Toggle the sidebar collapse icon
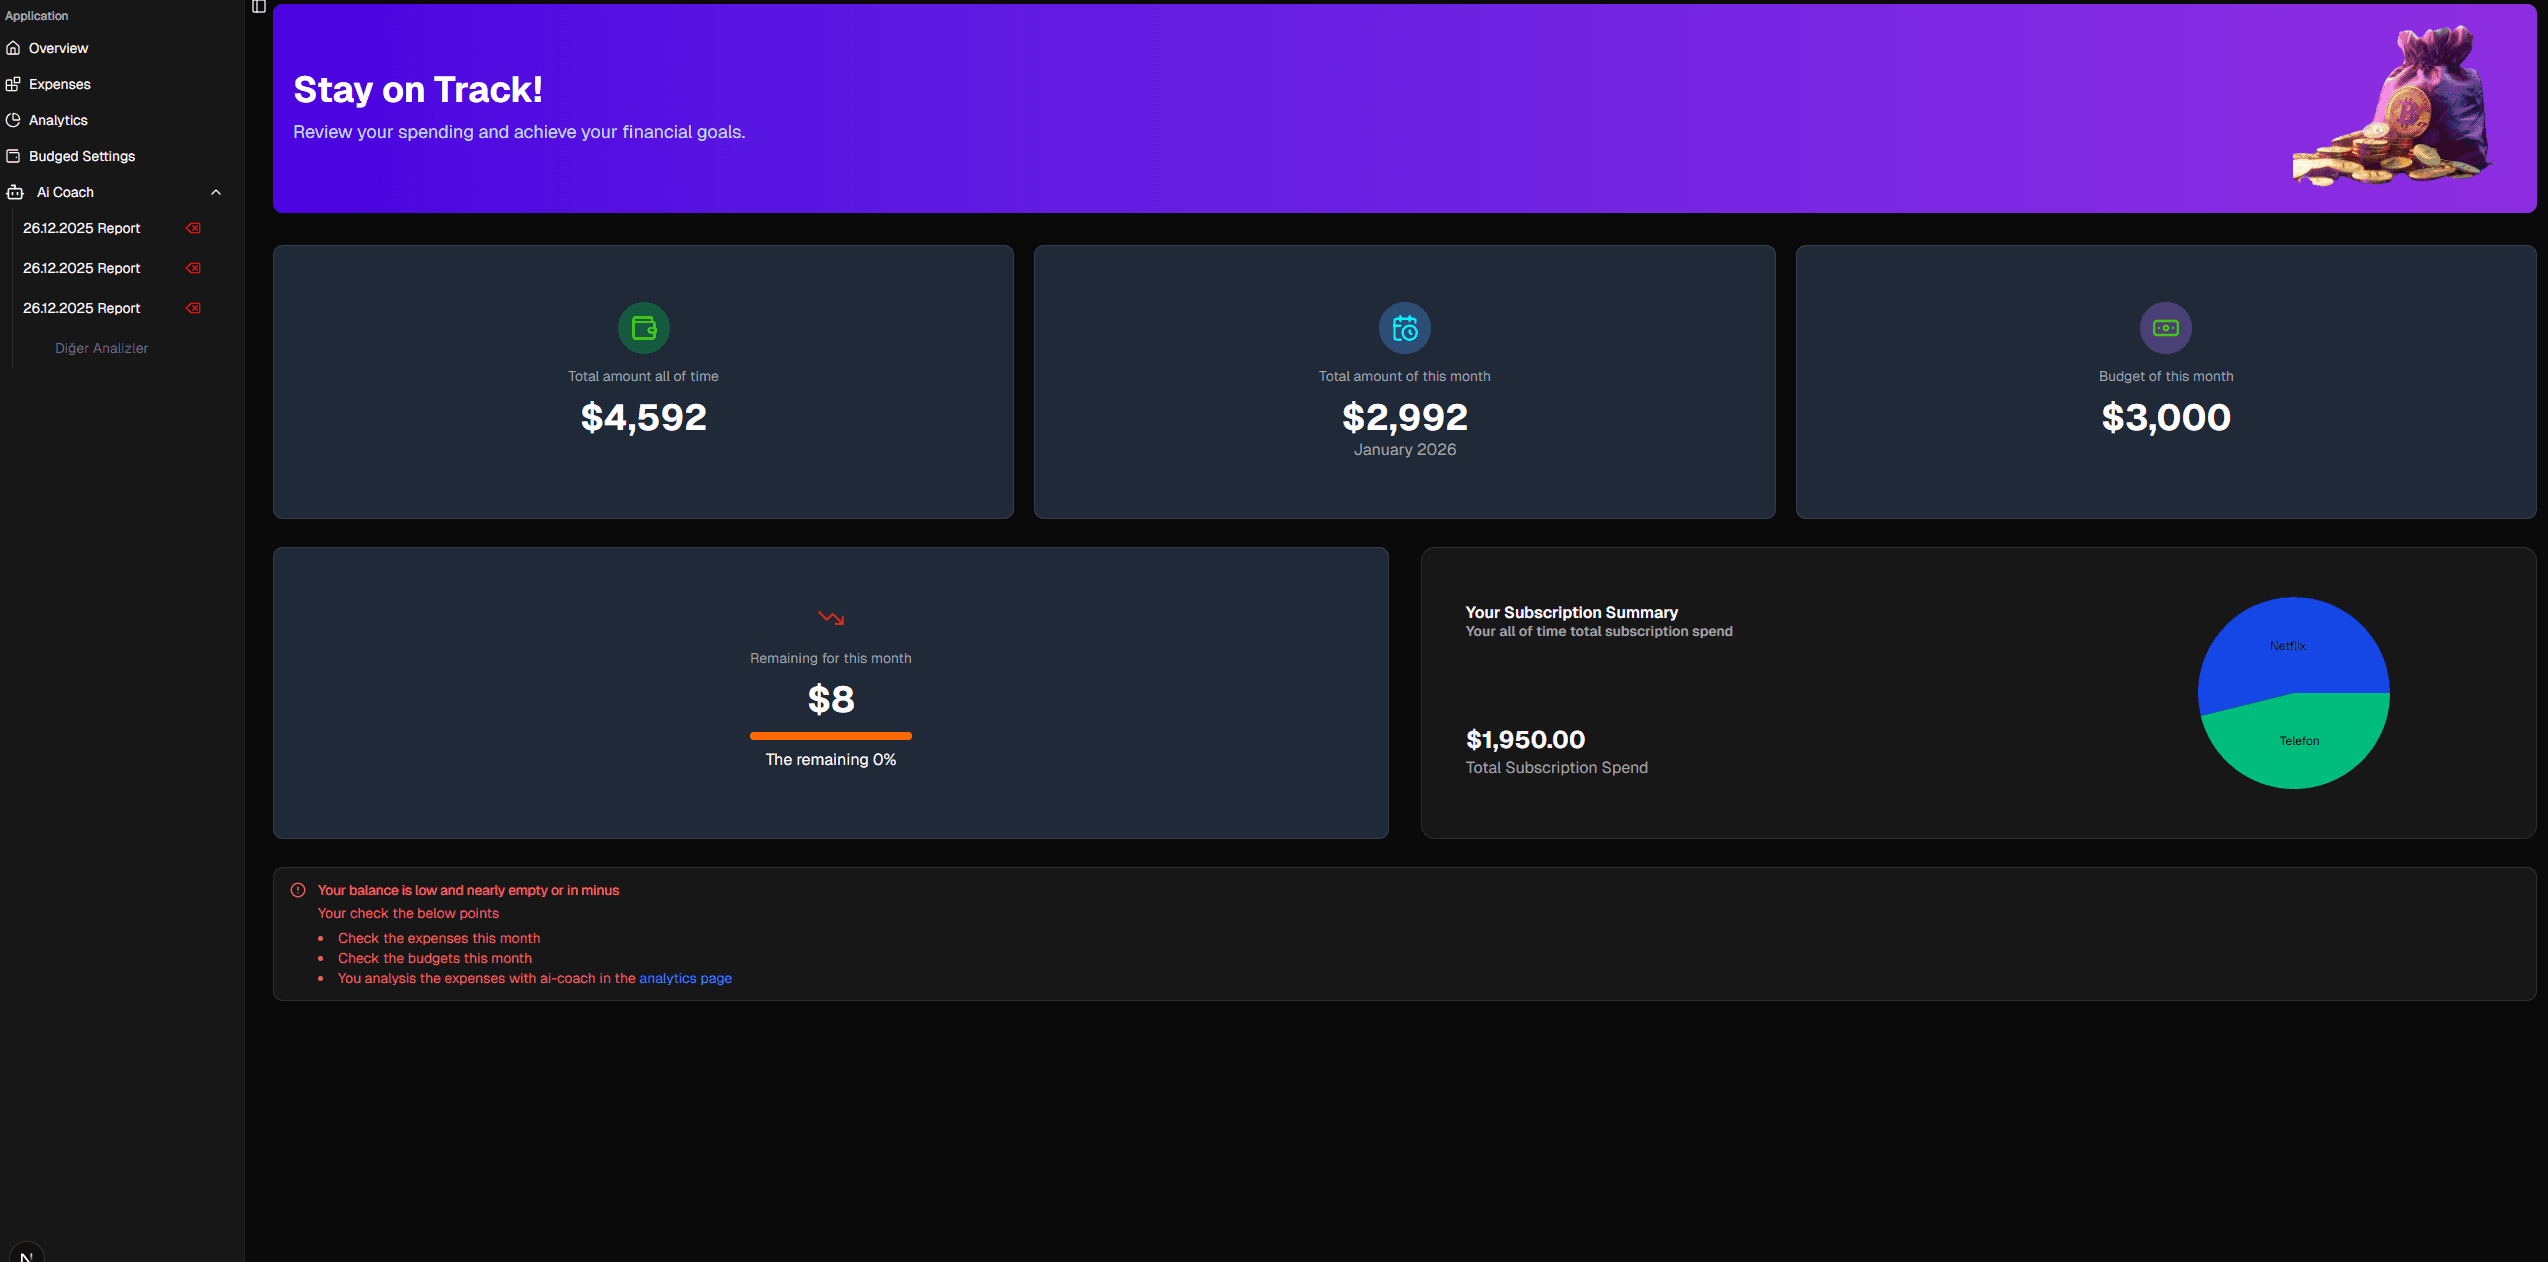2548x1262 pixels. [258, 7]
